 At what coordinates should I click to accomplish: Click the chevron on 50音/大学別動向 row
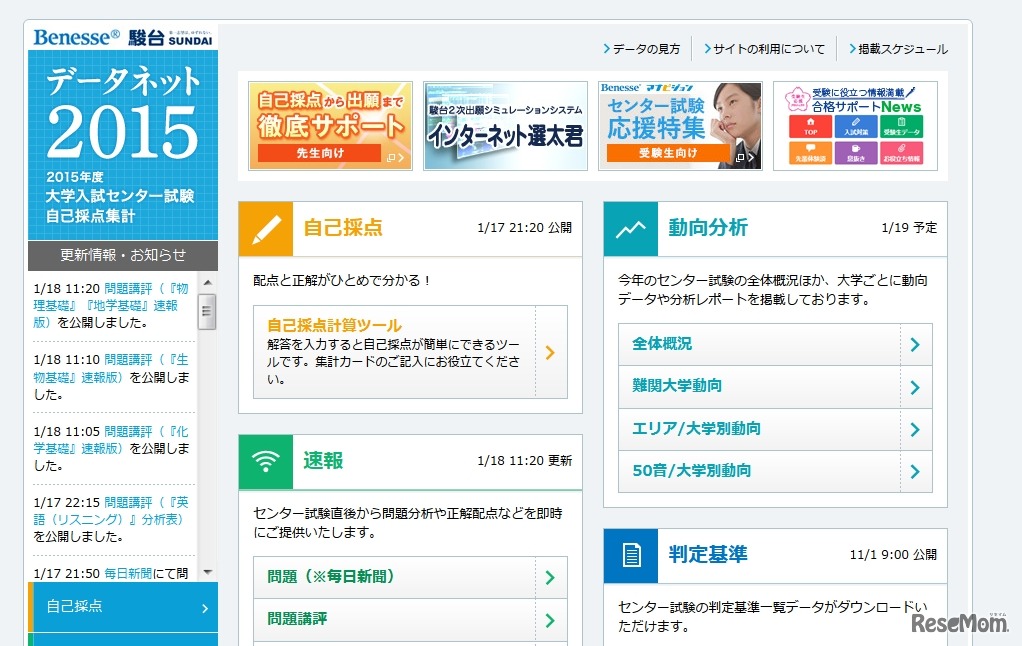(x=915, y=471)
